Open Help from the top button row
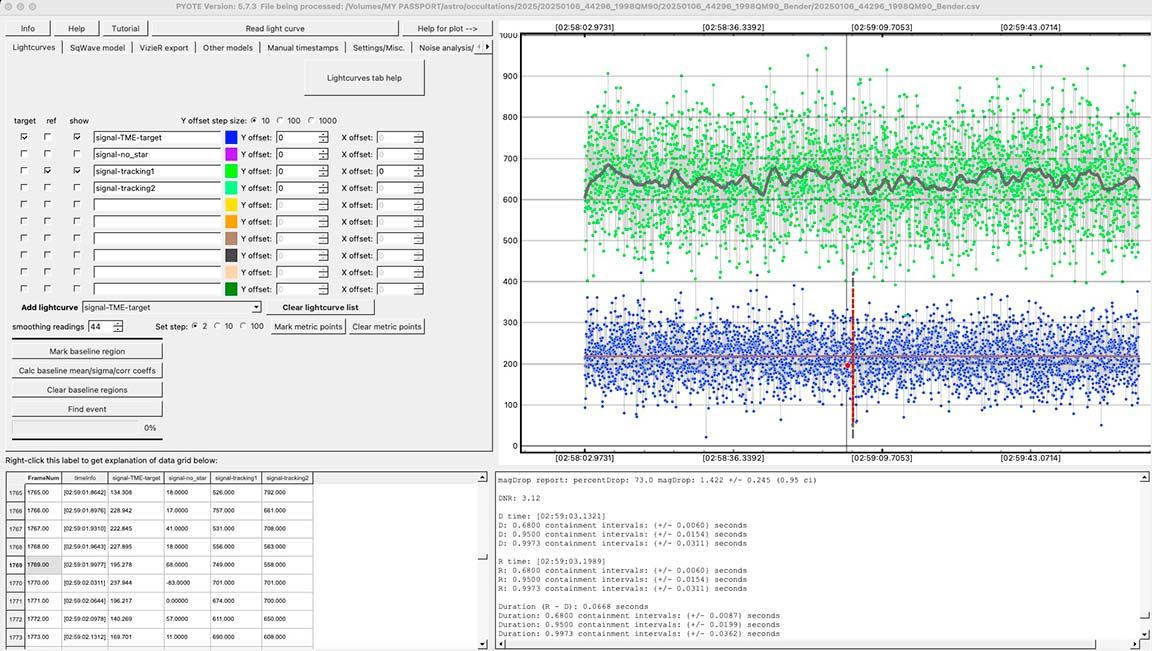 tap(76, 29)
